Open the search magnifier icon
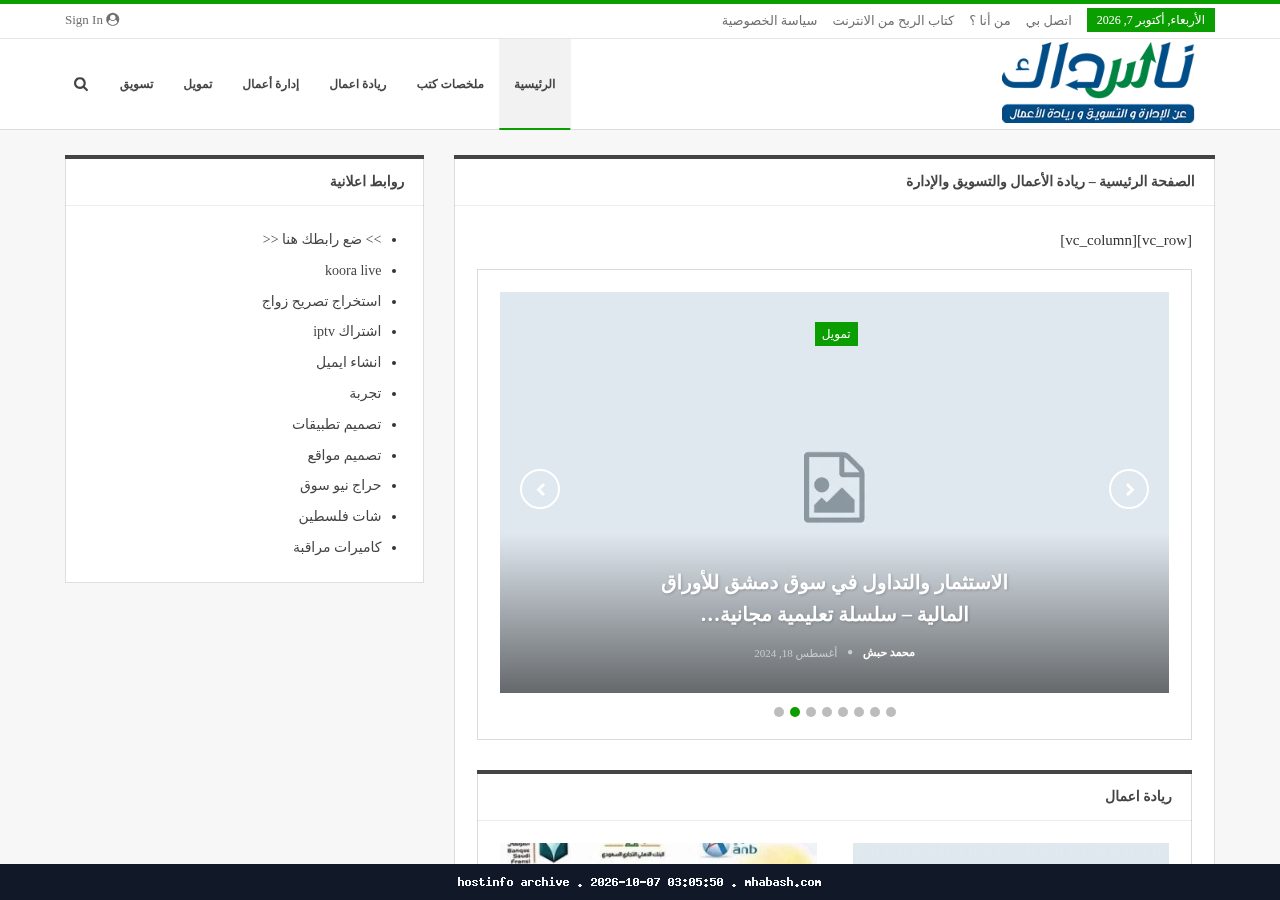The width and height of the screenshot is (1280, 900). (81, 84)
